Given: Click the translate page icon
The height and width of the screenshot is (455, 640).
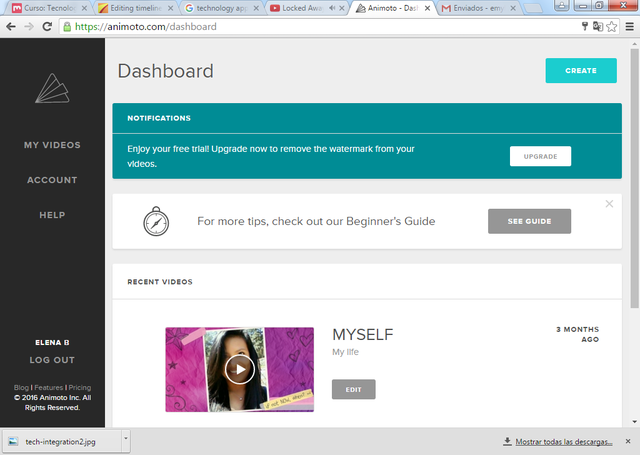Looking at the screenshot, I should coord(598,27).
